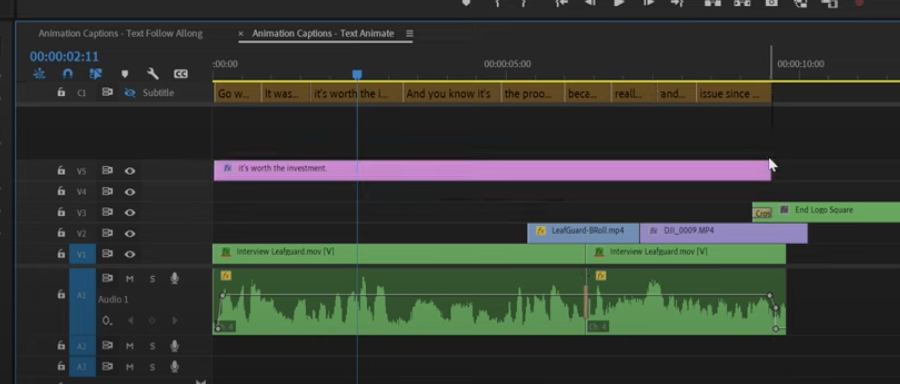Open Audio 1 keyframe options dropdown

coord(107,320)
